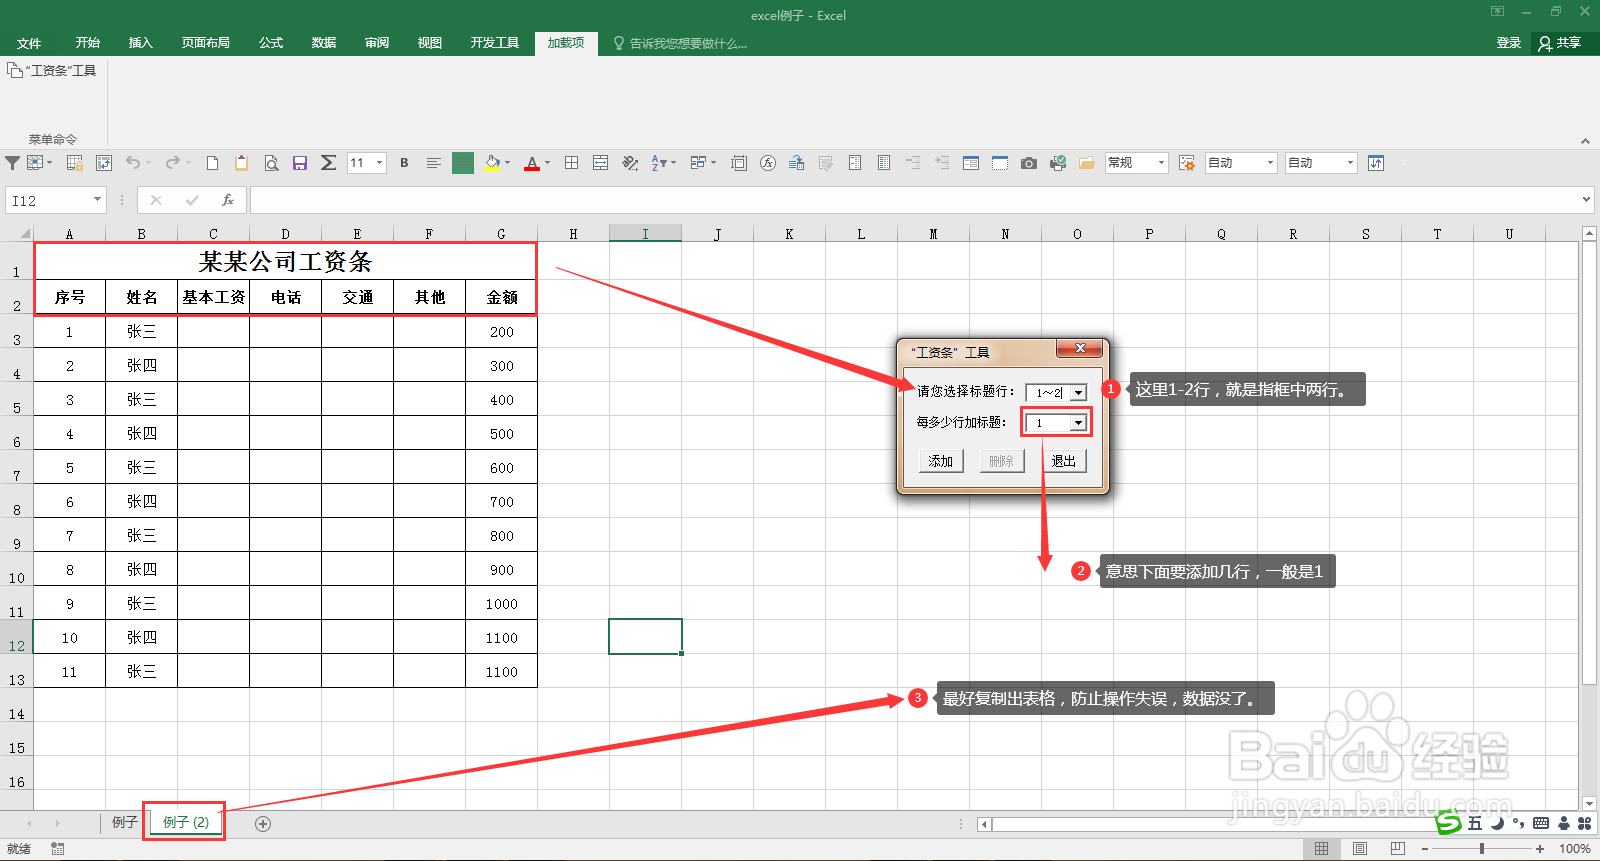Image resolution: width=1600 pixels, height=861 pixels.
Task: Switch to 插入 ribbon tab
Action: tap(141, 43)
